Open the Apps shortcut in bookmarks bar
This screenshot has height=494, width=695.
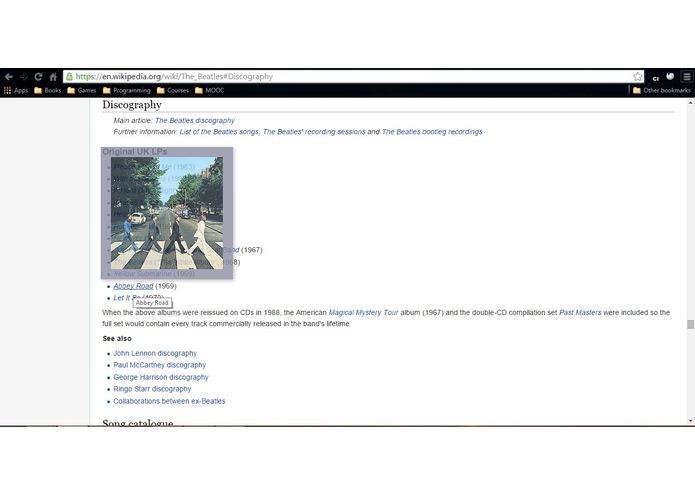pyautogui.click(x=16, y=90)
